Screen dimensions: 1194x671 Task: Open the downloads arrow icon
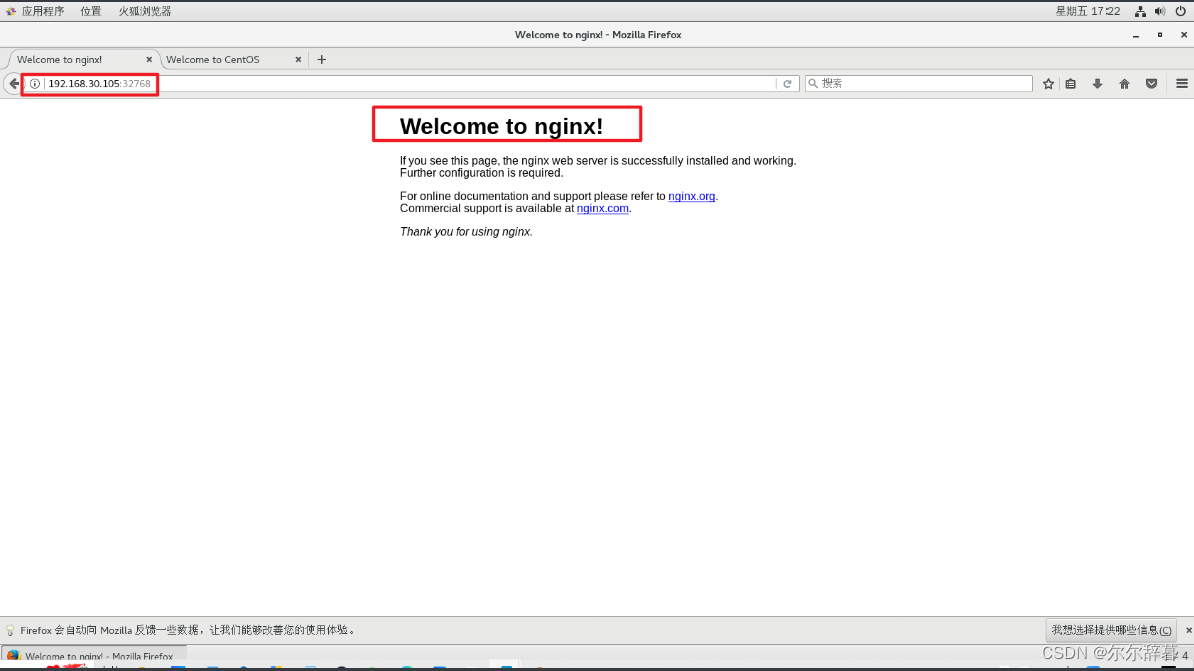coord(1097,84)
